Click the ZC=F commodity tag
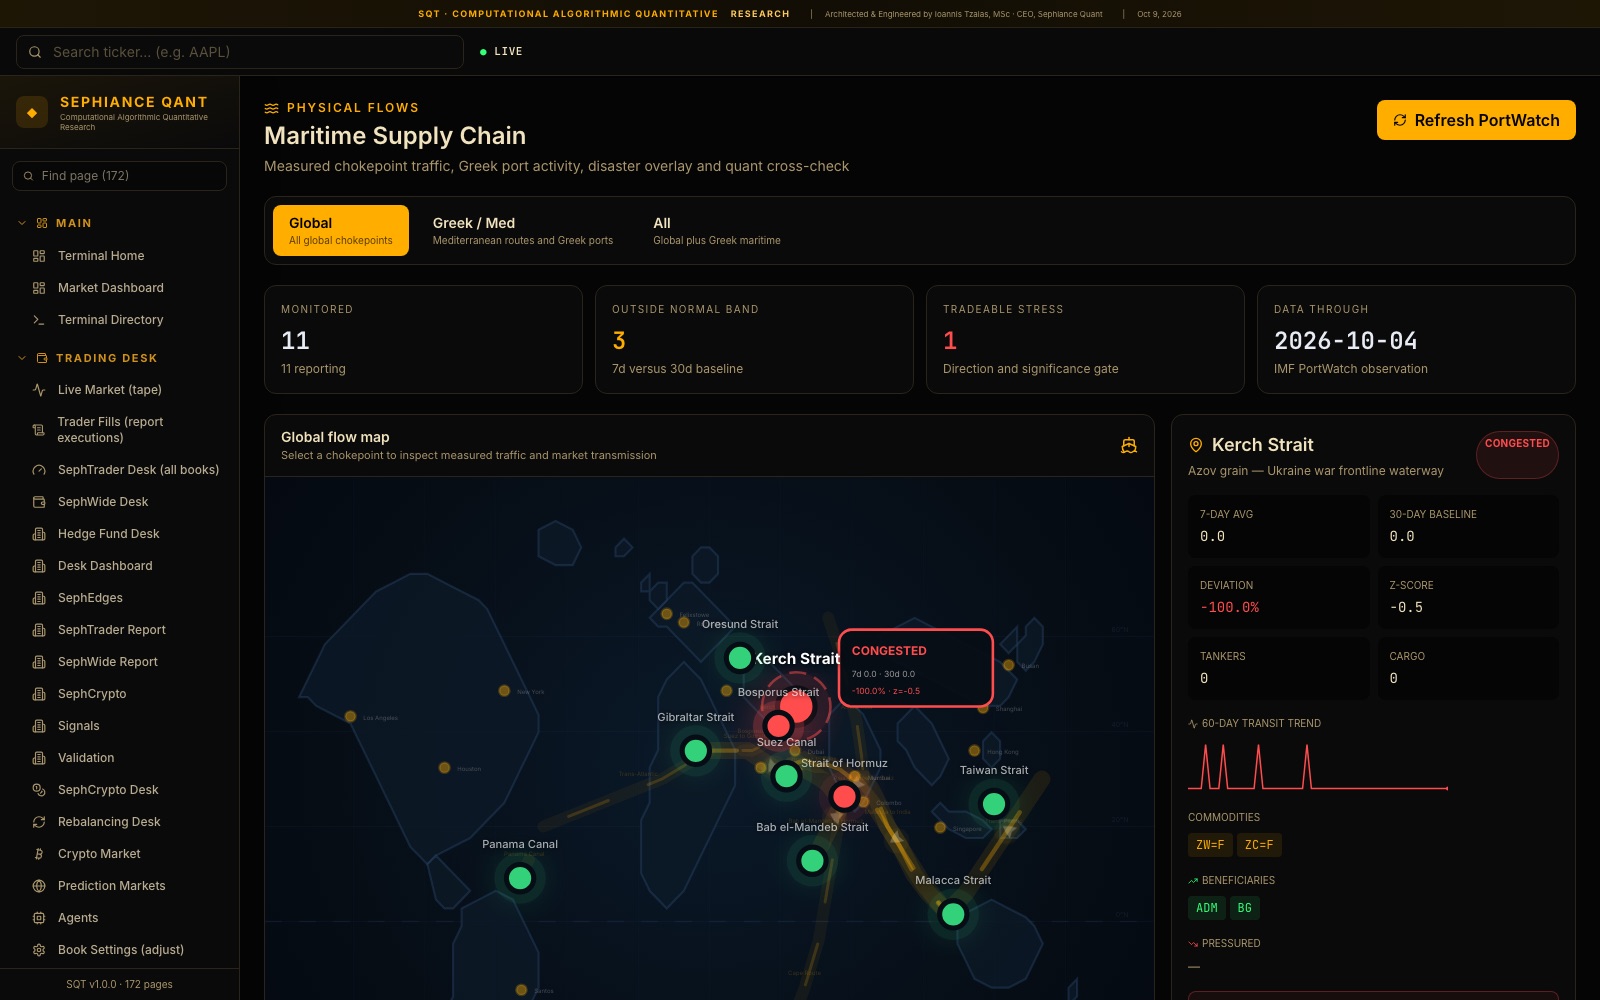 point(1259,845)
